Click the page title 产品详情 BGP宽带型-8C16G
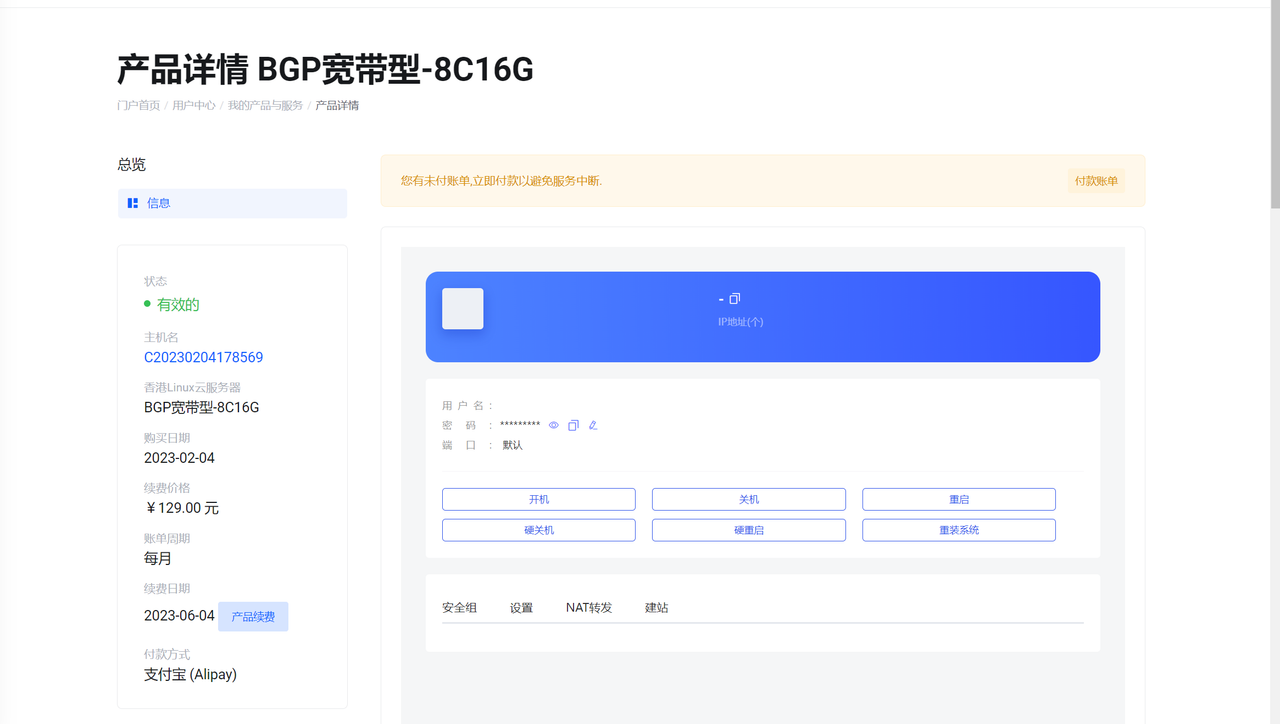The image size is (1280, 724). [x=325, y=69]
